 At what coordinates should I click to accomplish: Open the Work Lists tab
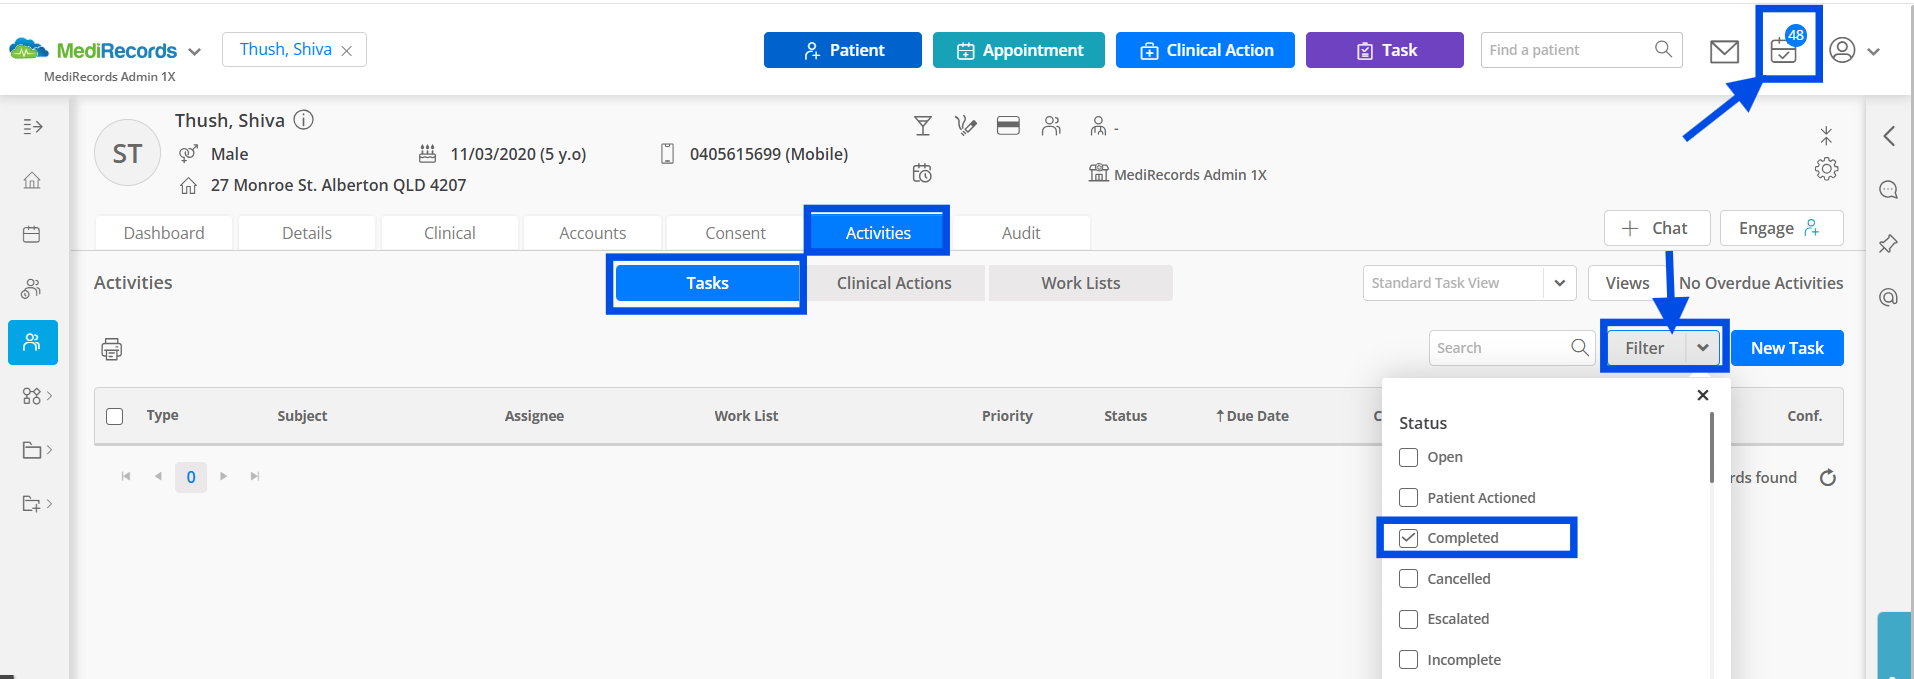point(1080,283)
